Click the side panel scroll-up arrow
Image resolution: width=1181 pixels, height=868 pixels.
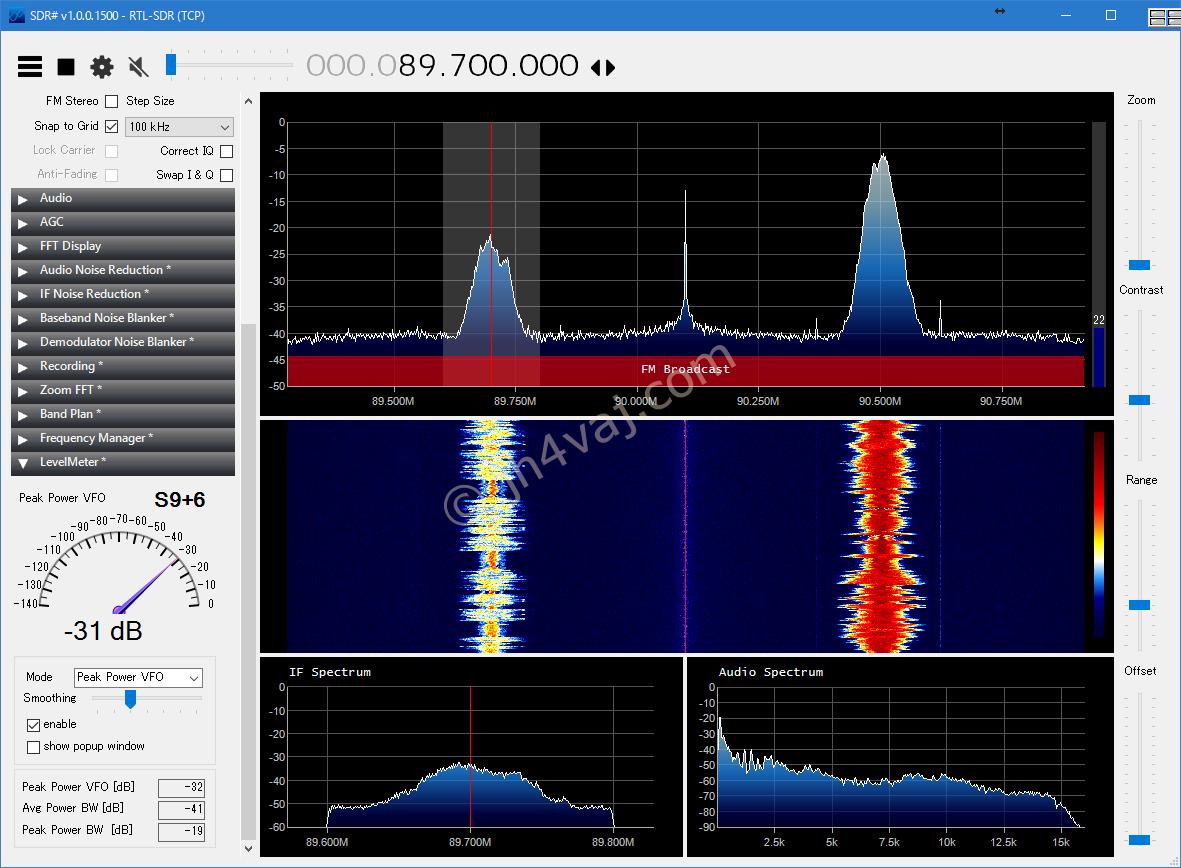click(x=249, y=101)
